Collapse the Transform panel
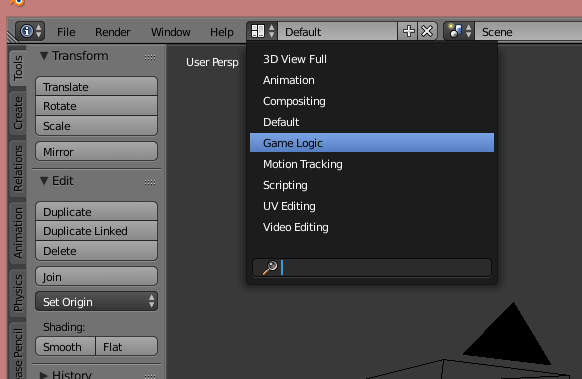This screenshot has width=582, height=379. click(44, 56)
